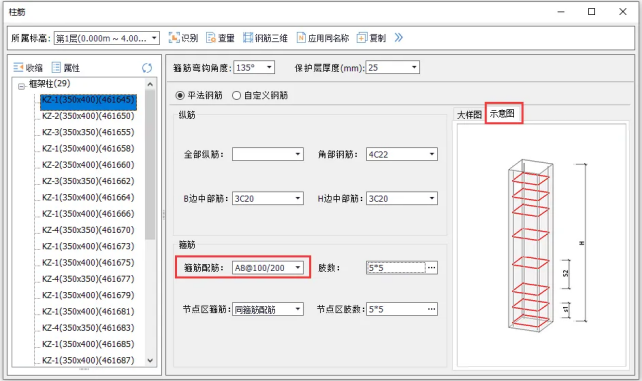642x381 pixels.
Task: Select KZ-1(350x400)(461666) tree item
Action: 88,214
